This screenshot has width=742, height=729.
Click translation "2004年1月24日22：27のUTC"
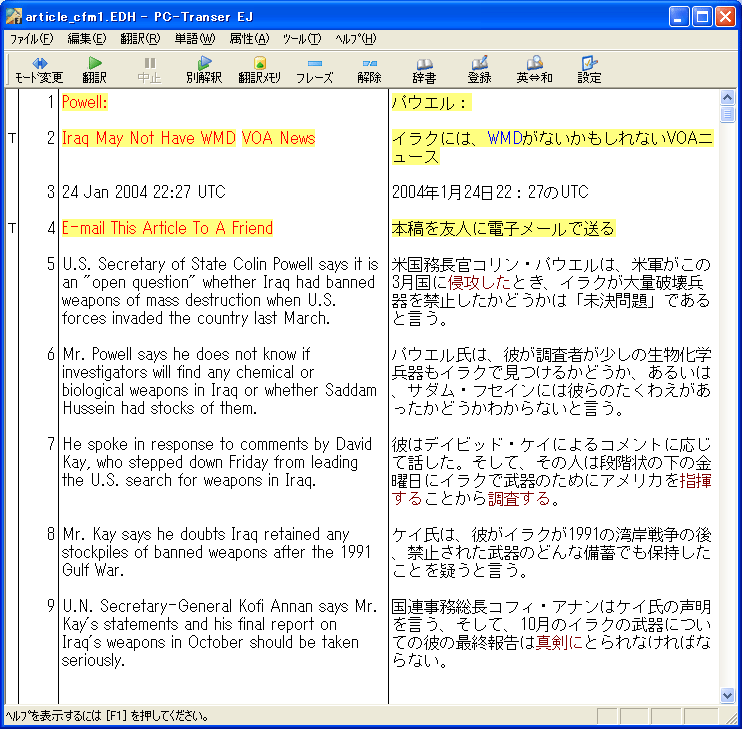coord(490,192)
